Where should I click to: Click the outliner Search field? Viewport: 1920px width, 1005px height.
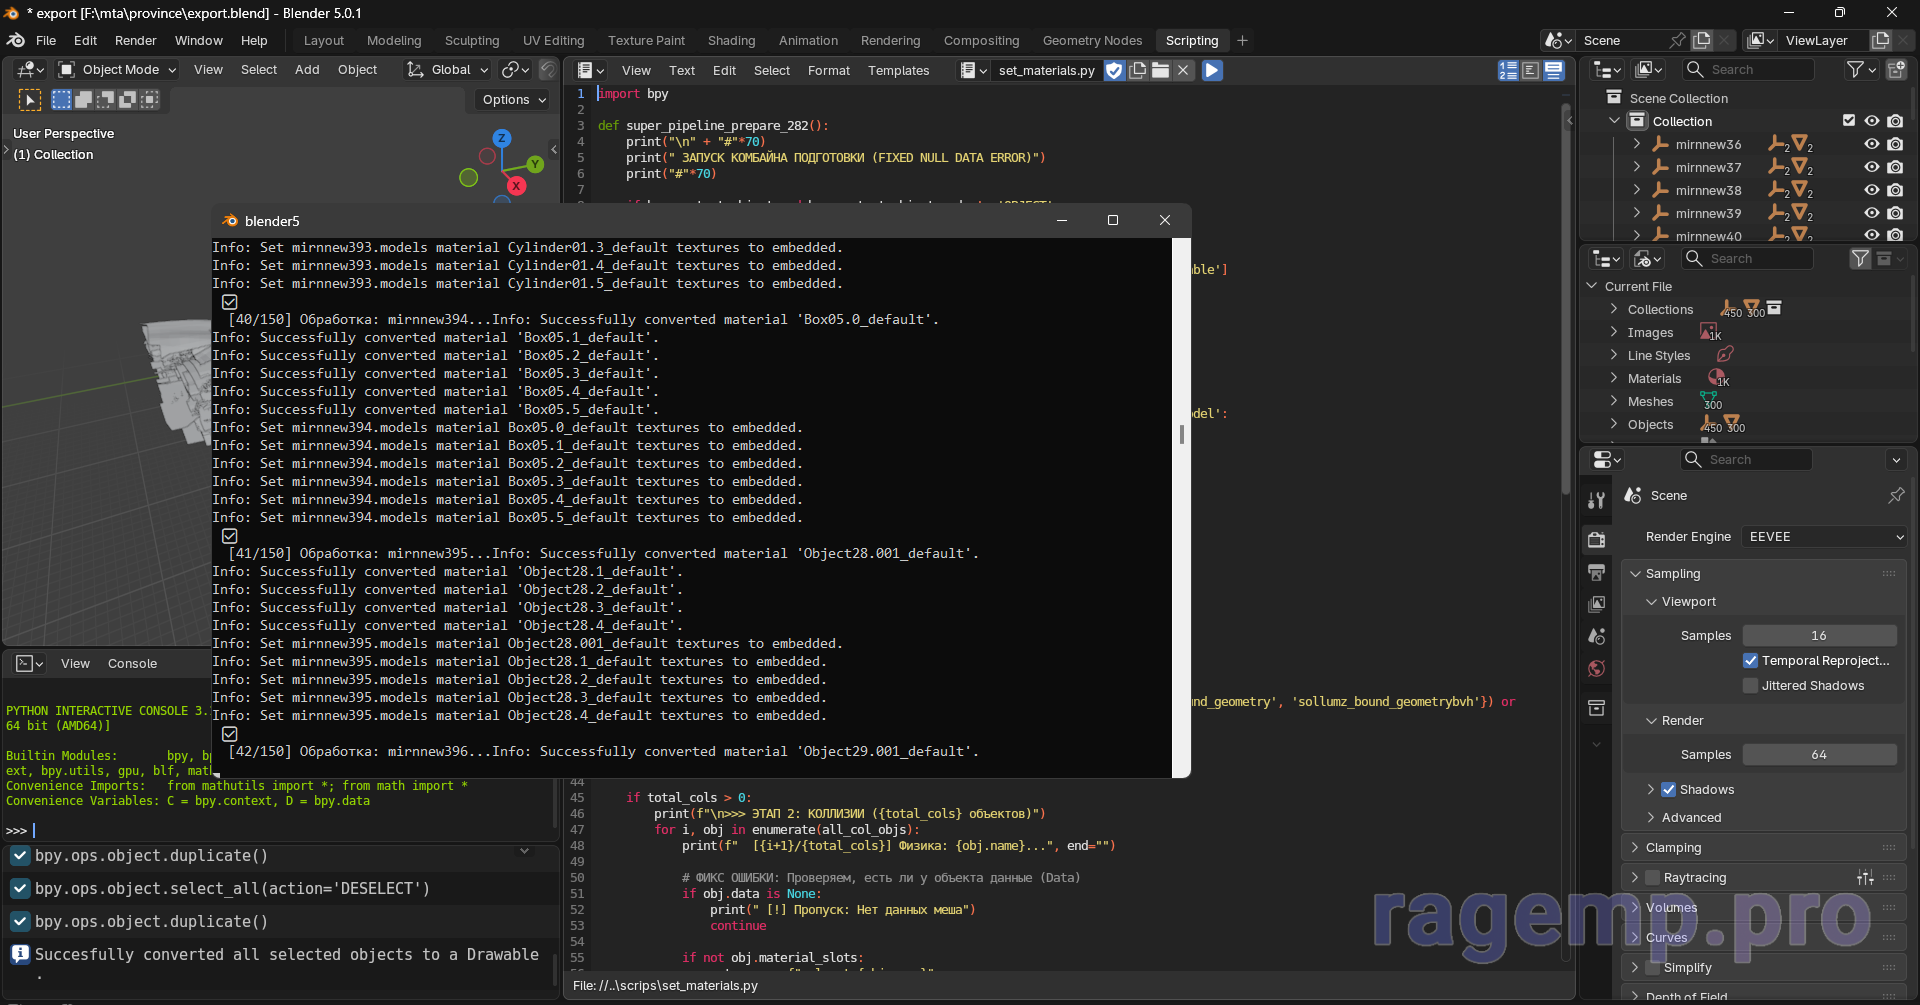tap(1749, 70)
